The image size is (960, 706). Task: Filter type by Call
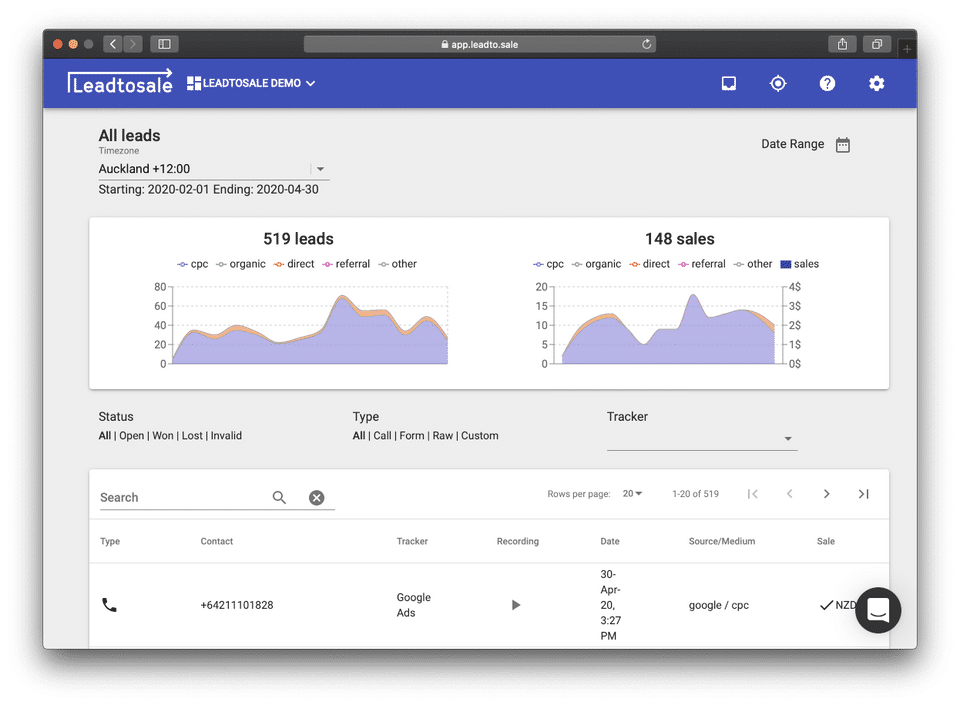click(382, 435)
